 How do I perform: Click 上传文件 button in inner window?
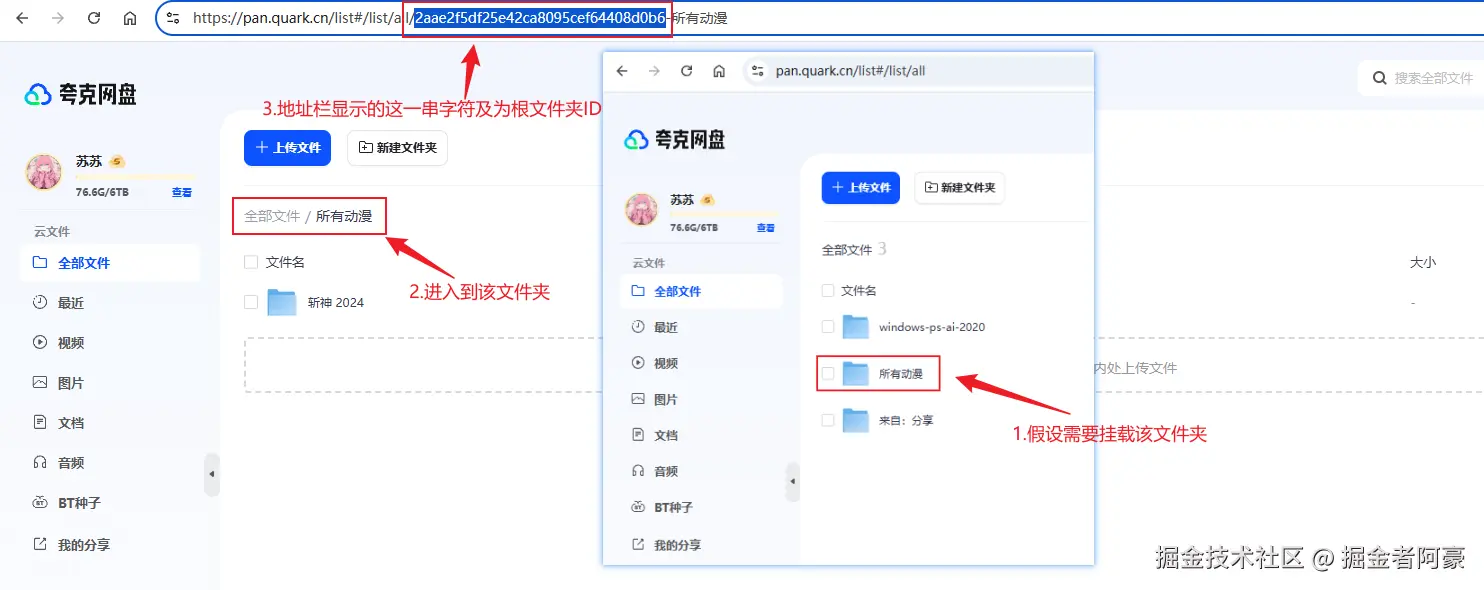click(x=861, y=187)
